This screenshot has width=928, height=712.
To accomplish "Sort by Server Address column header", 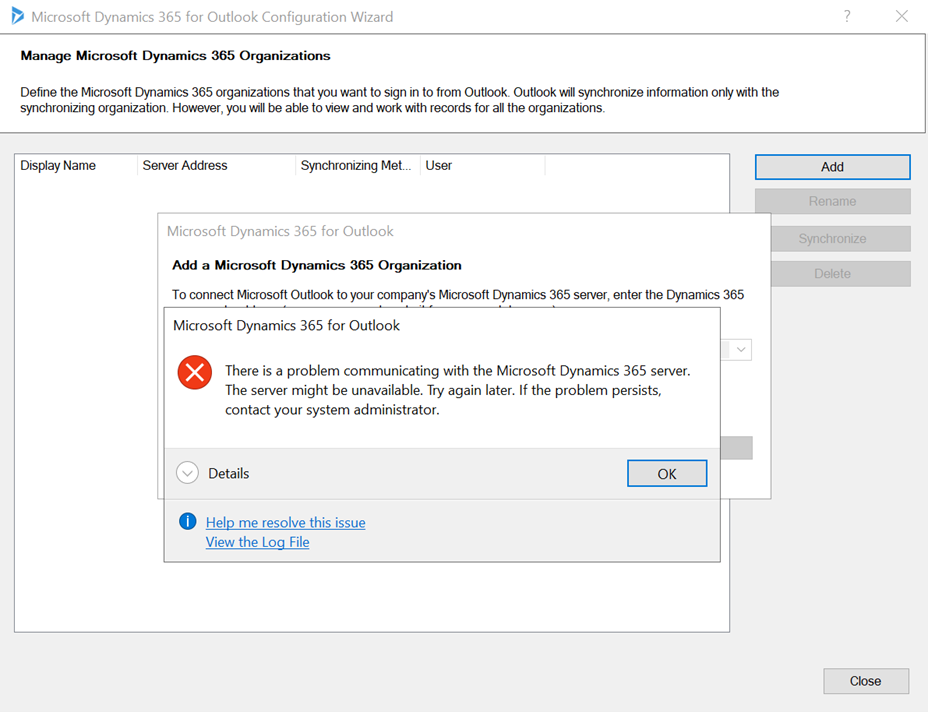I will coord(216,166).
